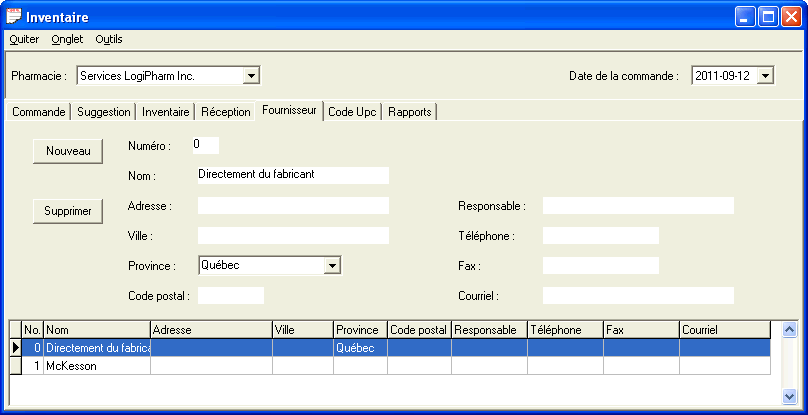The image size is (808, 415).
Task: Switch to the Suggestion tab
Action: pos(104,112)
